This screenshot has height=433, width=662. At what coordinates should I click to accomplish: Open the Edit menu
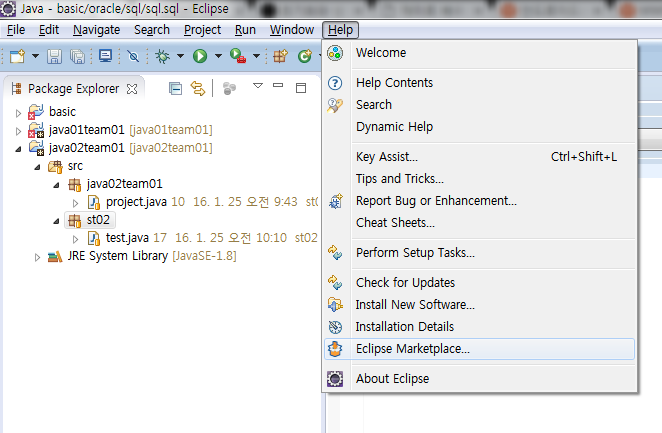49,30
